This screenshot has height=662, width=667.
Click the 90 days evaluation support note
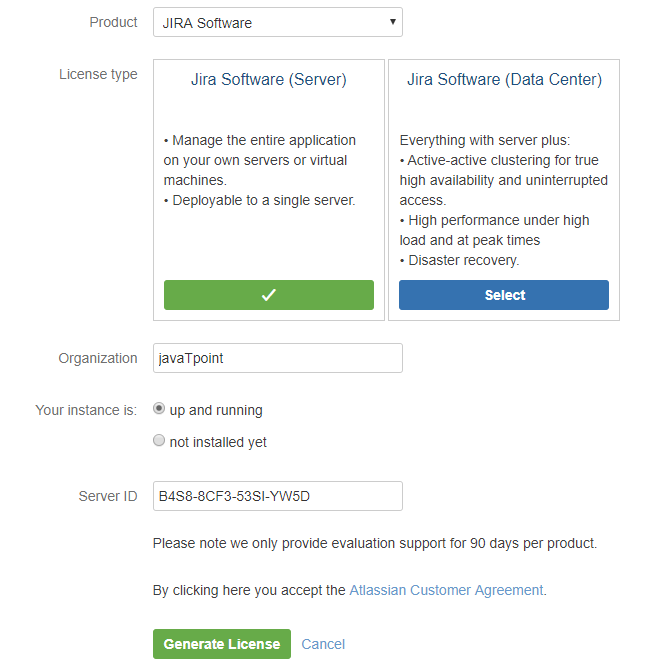[x=374, y=543]
